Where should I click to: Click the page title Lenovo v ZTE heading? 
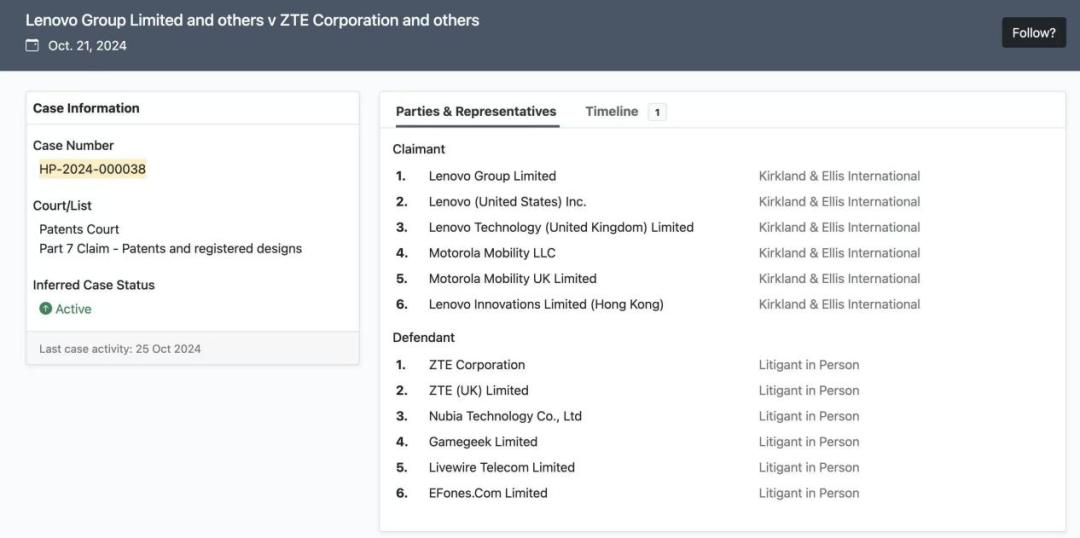tap(252, 20)
